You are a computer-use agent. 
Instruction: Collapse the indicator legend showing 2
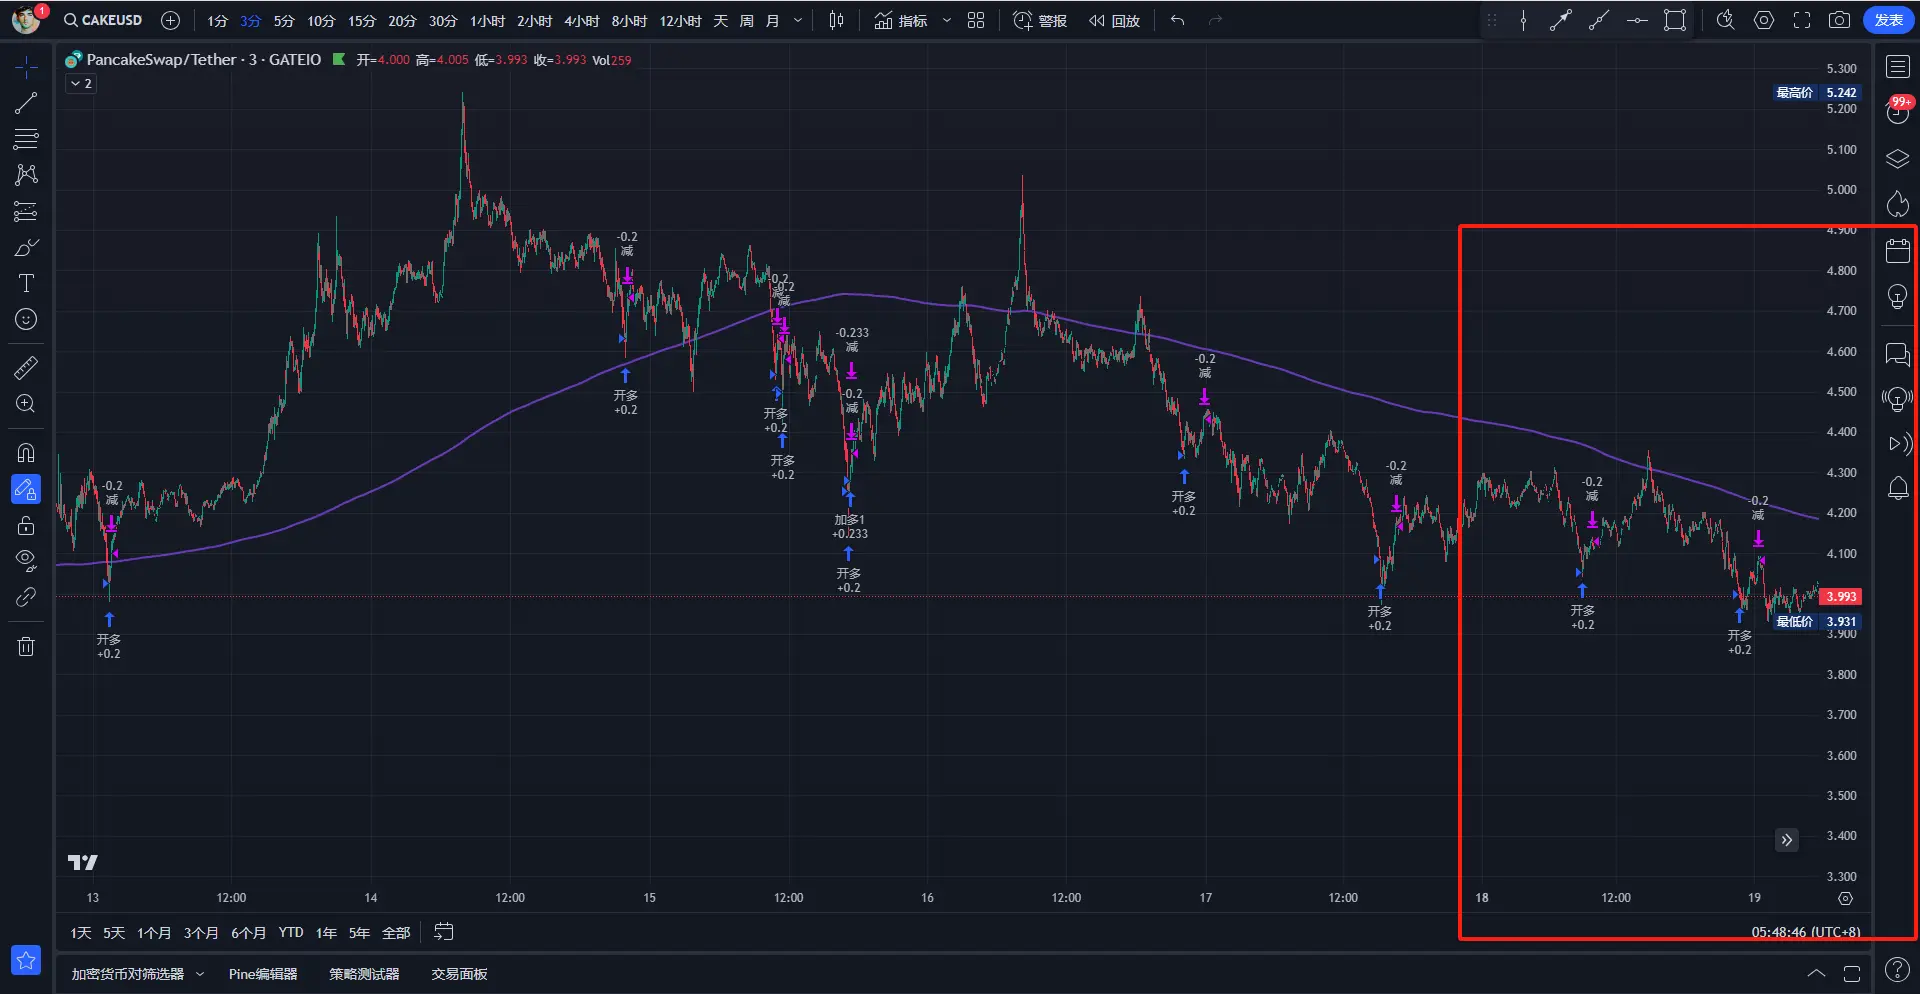(x=82, y=84)
